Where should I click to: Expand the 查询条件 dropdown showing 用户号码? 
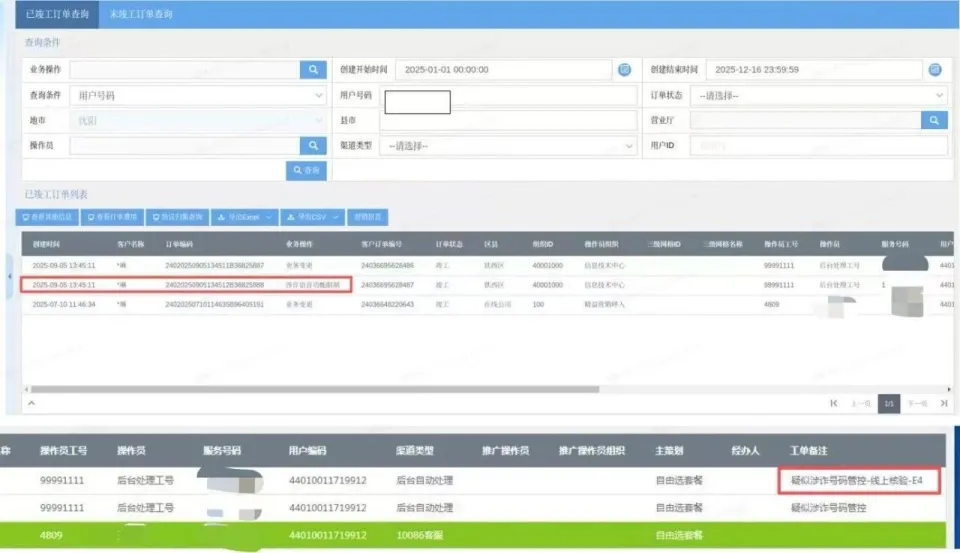[x=198, y=95]
